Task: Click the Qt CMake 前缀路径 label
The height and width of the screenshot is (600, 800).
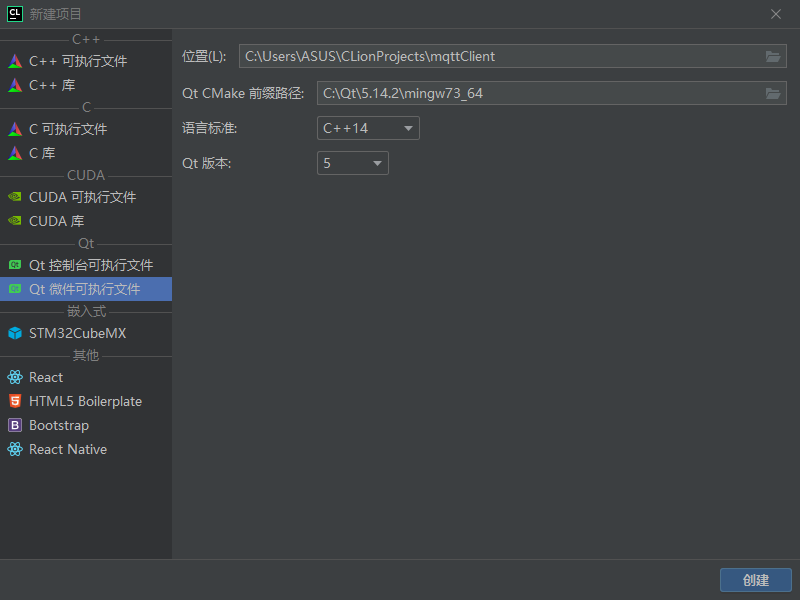Action: tap(243, 93)
